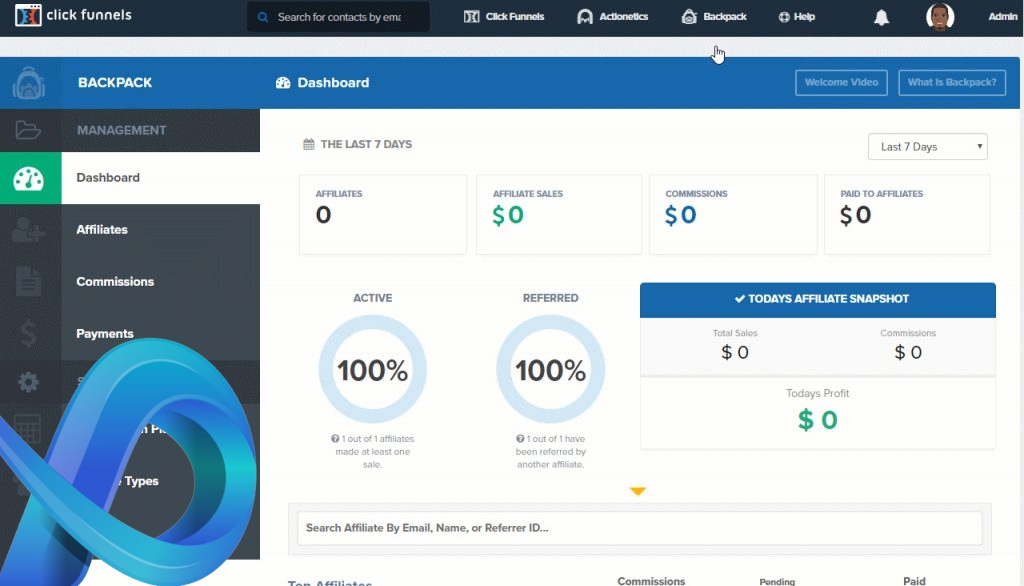Click the help icon under Active chart

335,439
